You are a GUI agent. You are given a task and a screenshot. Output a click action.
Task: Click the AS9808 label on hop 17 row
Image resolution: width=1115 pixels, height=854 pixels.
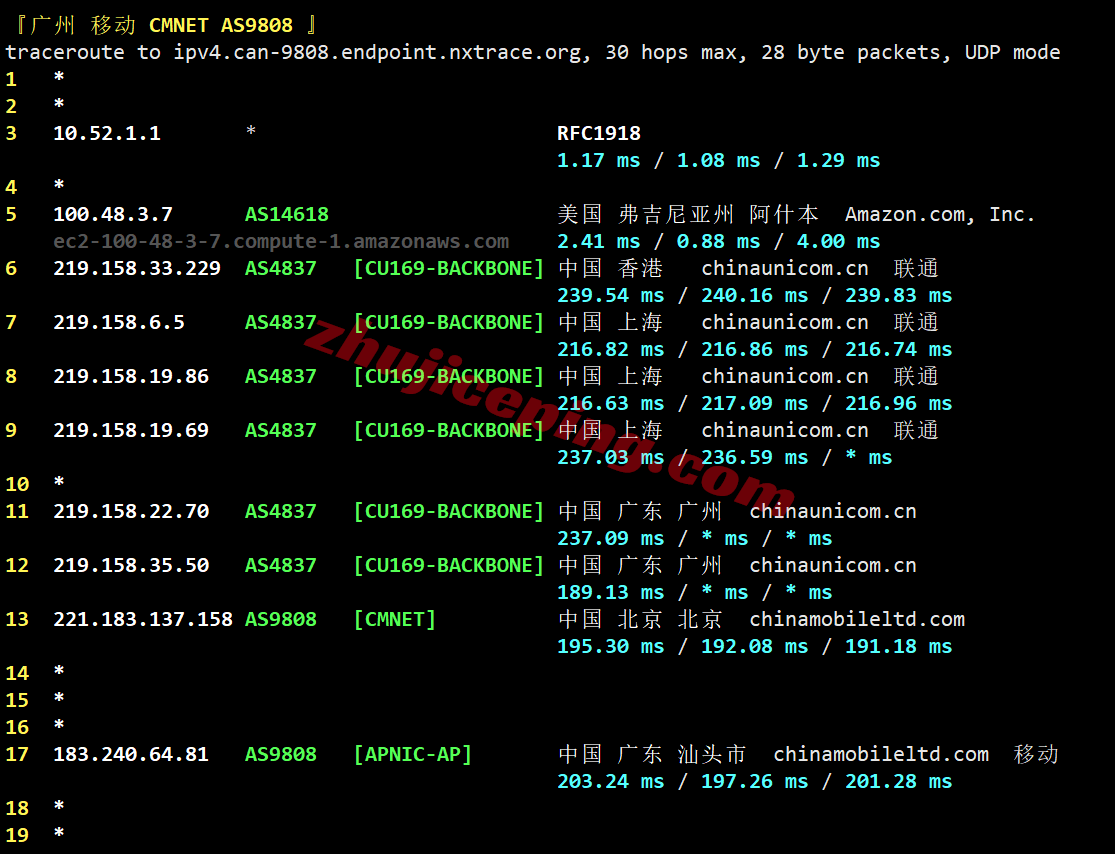[281, 755]
